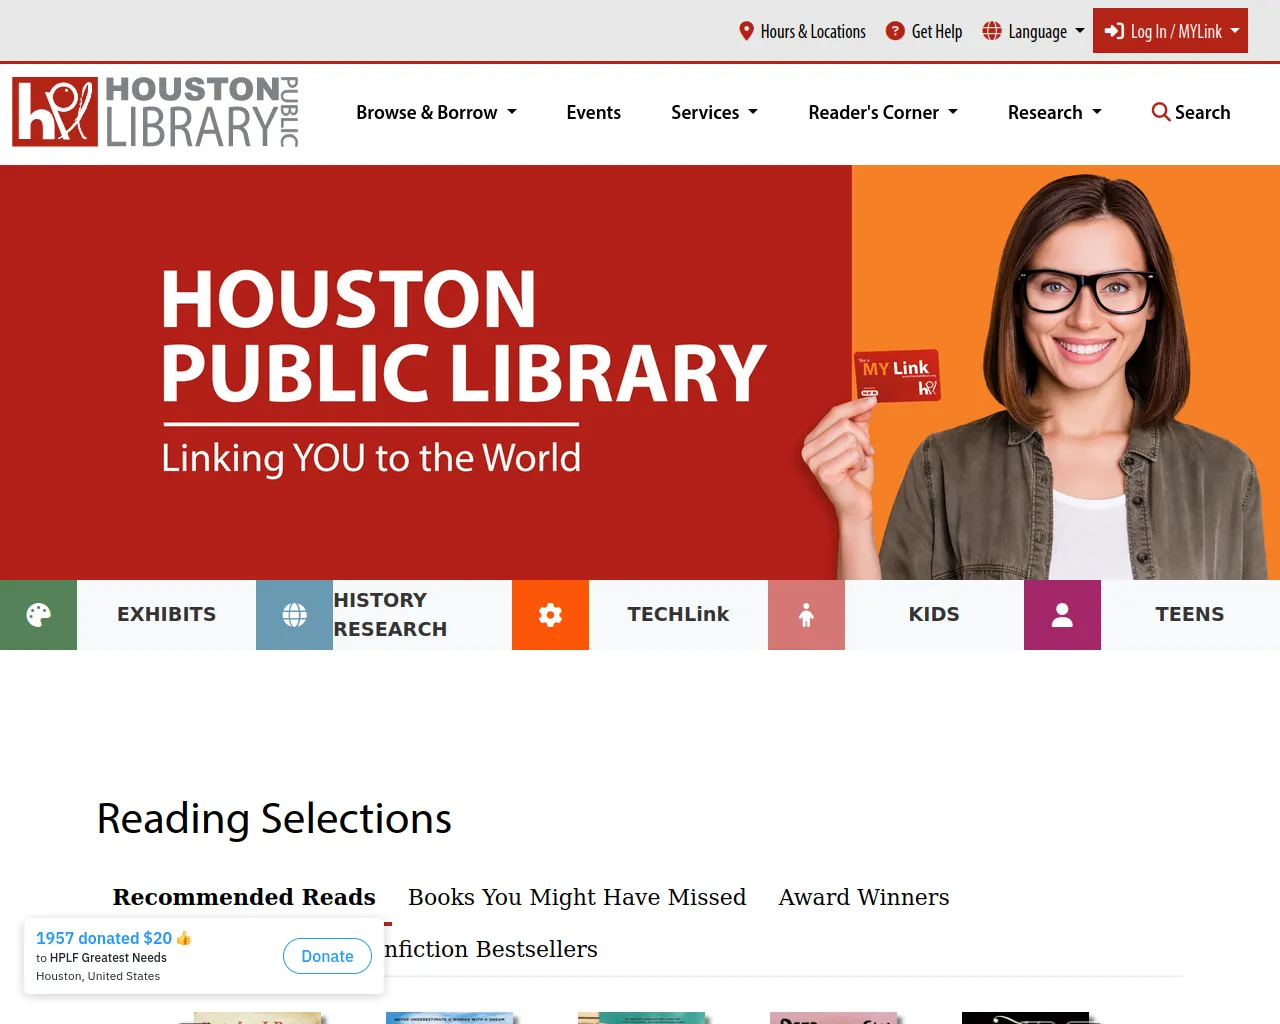Select the Nonfiction Bestsellers tab
The image size is (1280, 1024).
point(491,949)
